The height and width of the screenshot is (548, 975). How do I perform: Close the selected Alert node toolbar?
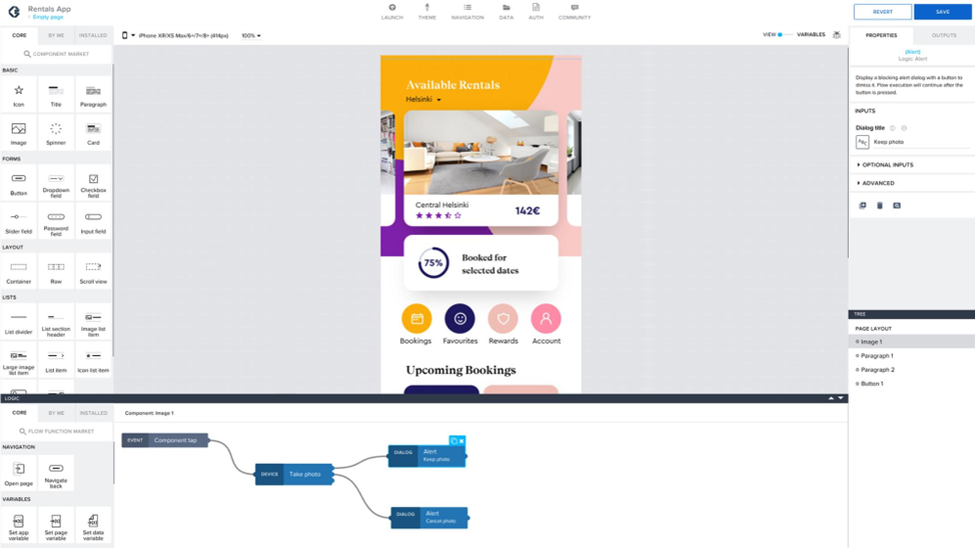[x=461, y=440]
